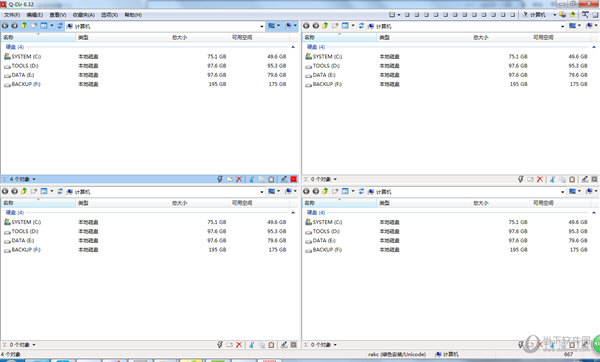Click the cut scissors icon in top-left pane status bar

(252, 179)
